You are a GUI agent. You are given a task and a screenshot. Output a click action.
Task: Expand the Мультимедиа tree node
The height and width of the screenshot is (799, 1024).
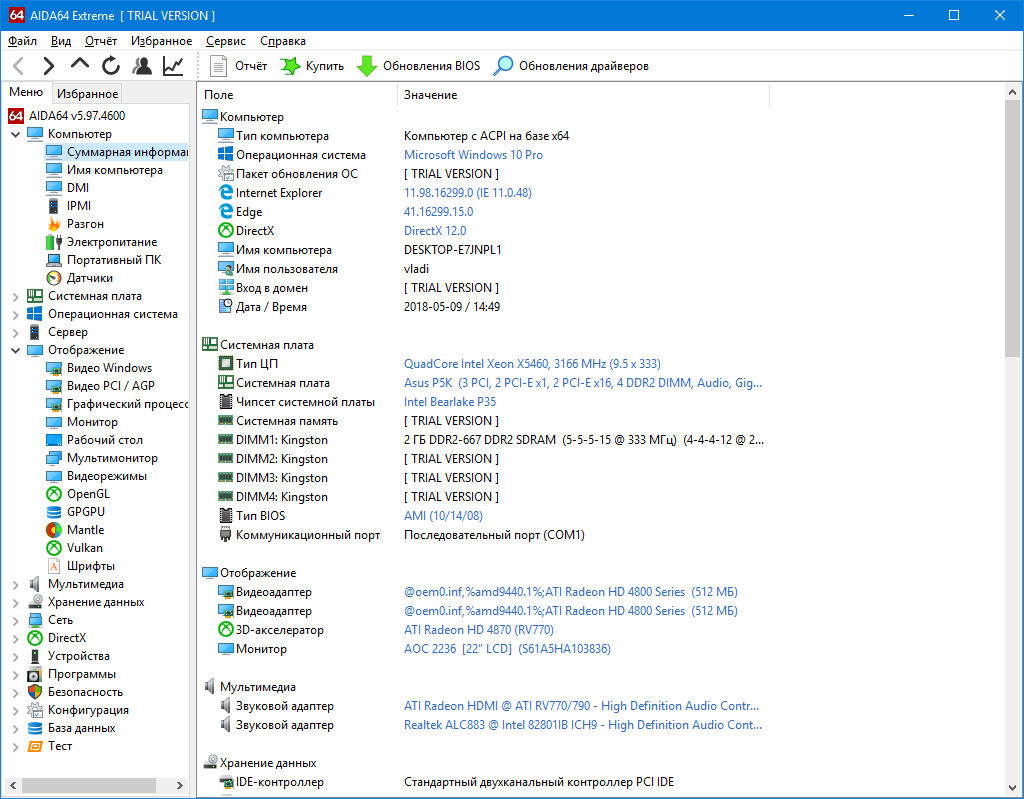pos(15,584)
